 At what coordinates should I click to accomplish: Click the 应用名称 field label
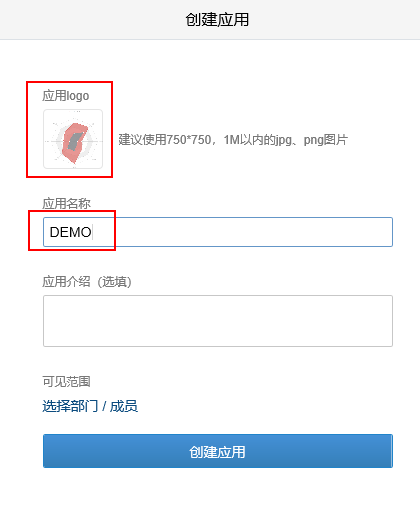pos(66,203)
